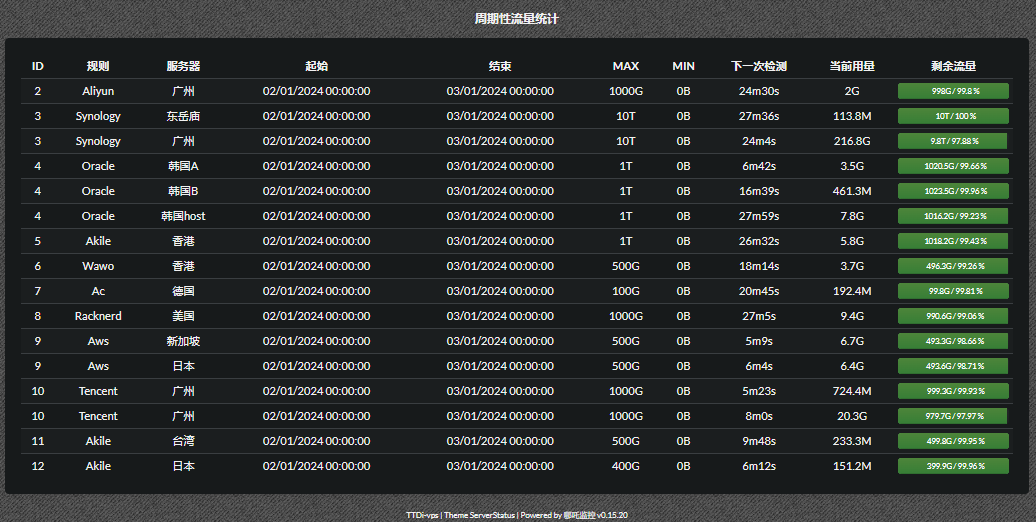Click the 9.8T / 97.88% progress bar
Image resolution: width=1036 pixels, height=522 pixels.
(x=953, y=141)
